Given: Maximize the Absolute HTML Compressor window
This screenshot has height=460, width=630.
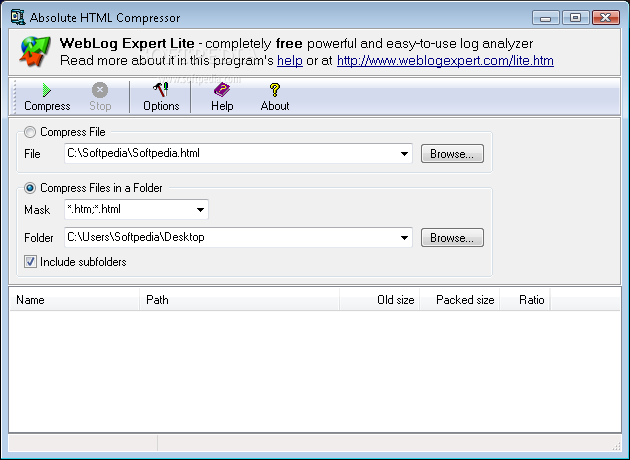Looking at the screenshot, I should coord(575,18).
